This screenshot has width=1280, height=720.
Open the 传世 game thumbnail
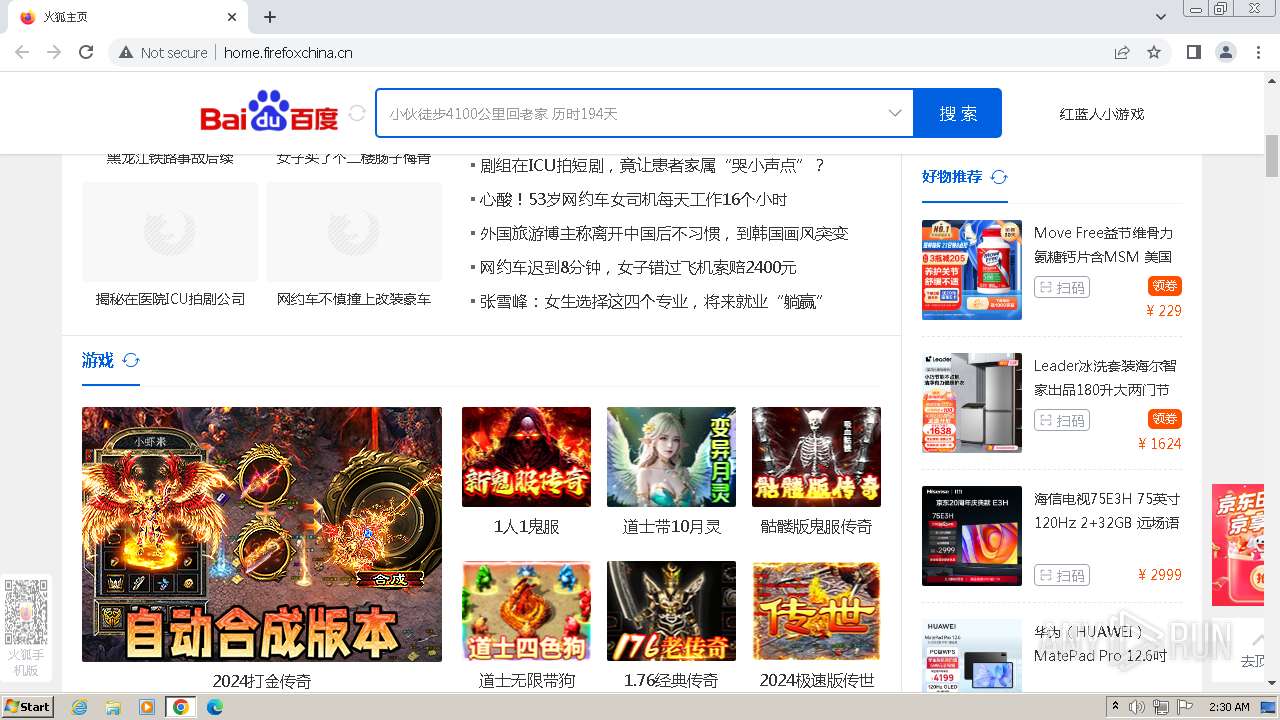(816, 611)
